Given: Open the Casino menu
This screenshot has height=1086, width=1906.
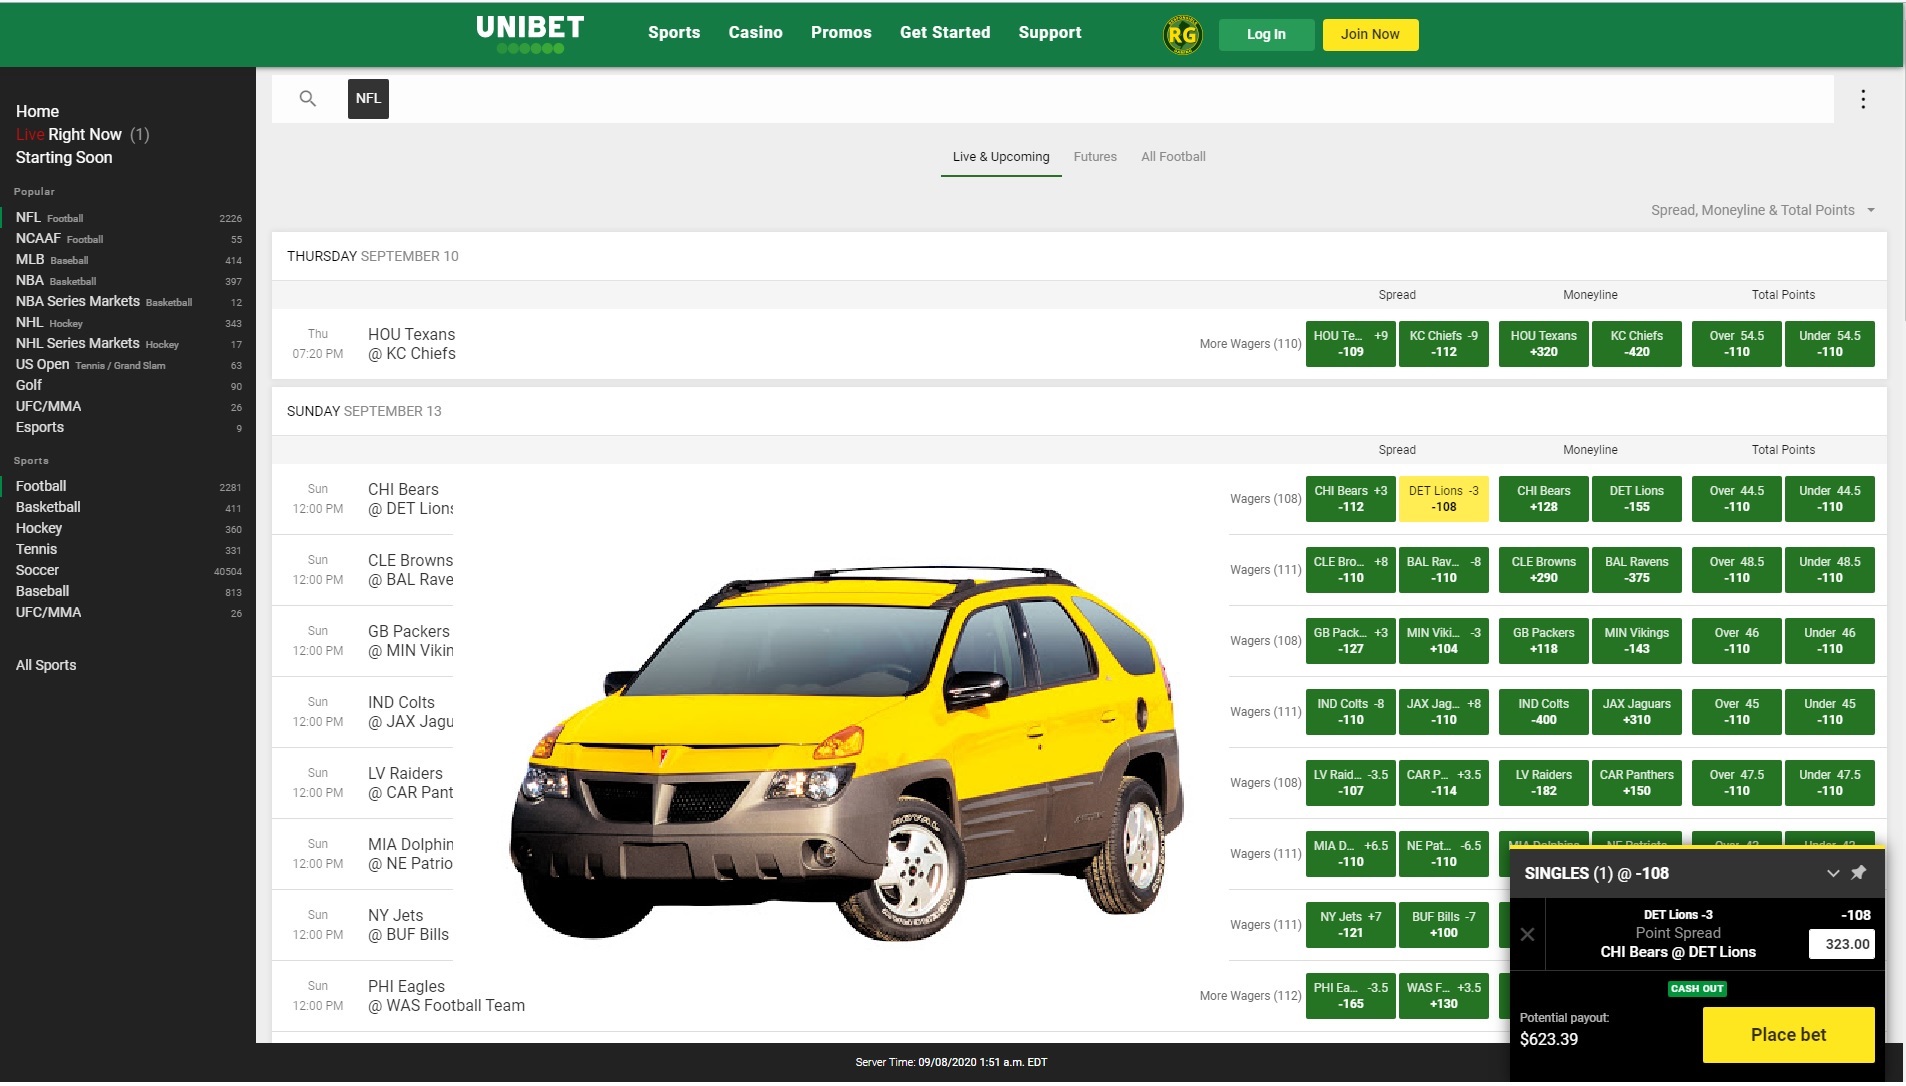Looking at the screenshot, I should pos(755,32).
